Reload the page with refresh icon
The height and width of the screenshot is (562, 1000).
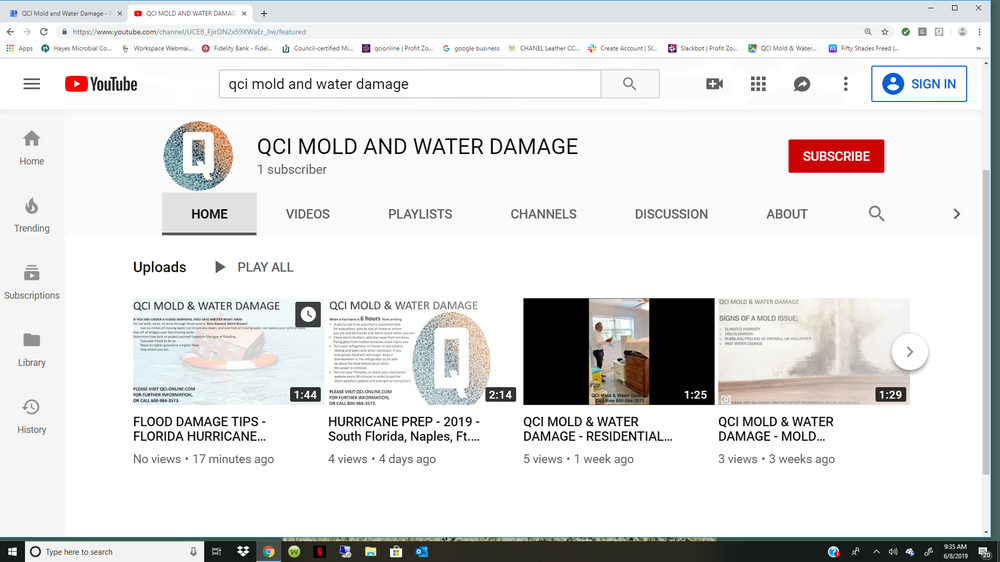coord(43,32)
